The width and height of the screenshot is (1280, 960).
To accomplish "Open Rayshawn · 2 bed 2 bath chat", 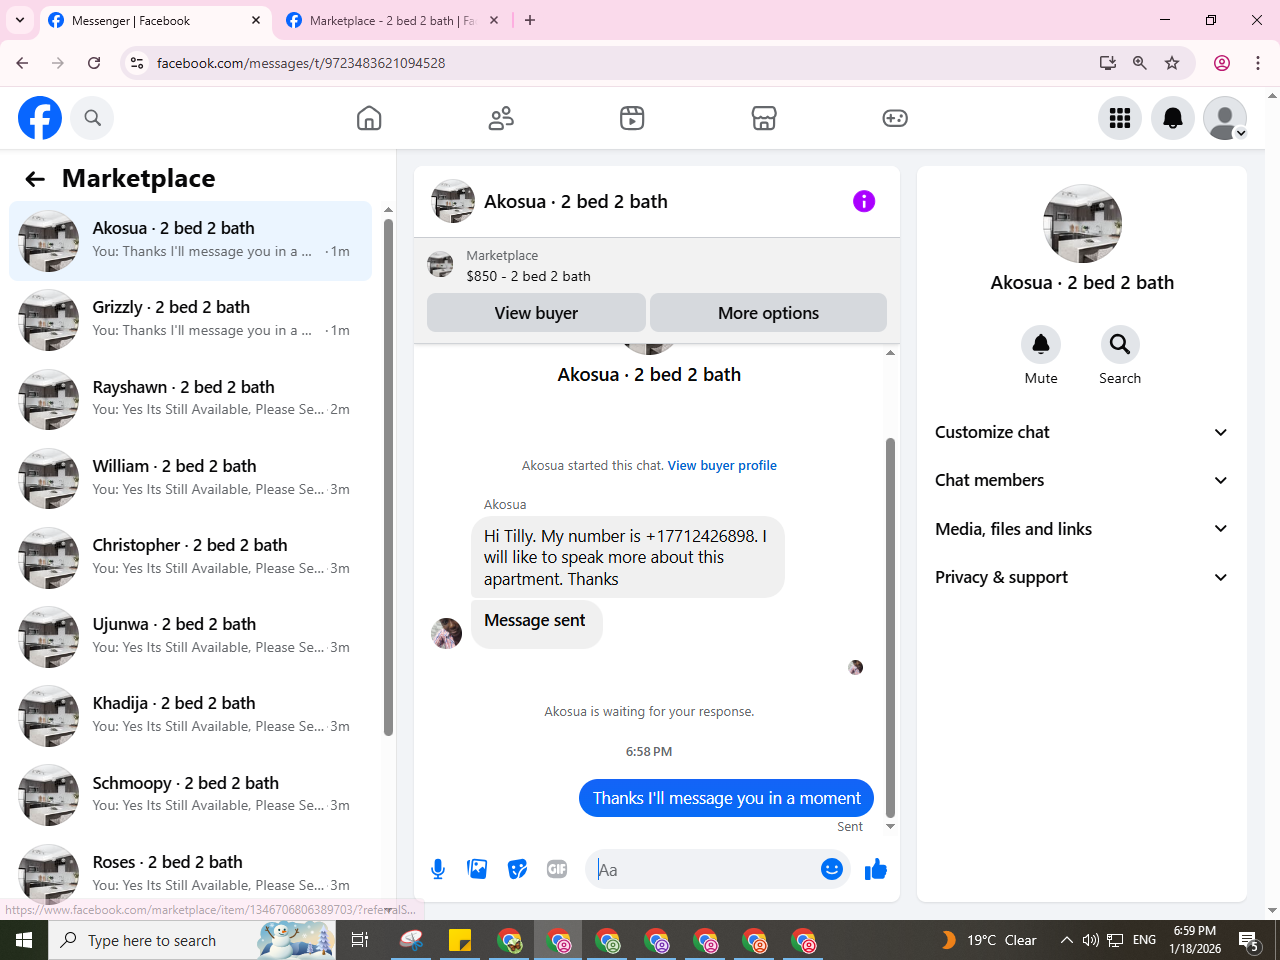I will 190,399.
